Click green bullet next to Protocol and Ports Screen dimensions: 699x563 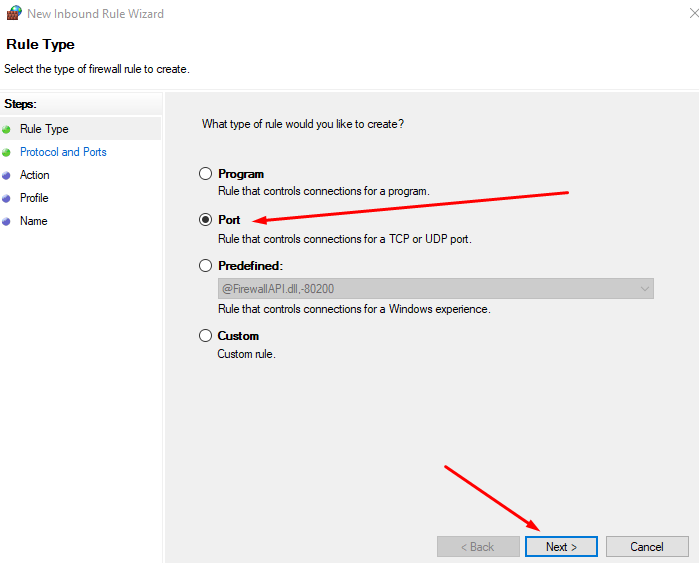[7, 152]
